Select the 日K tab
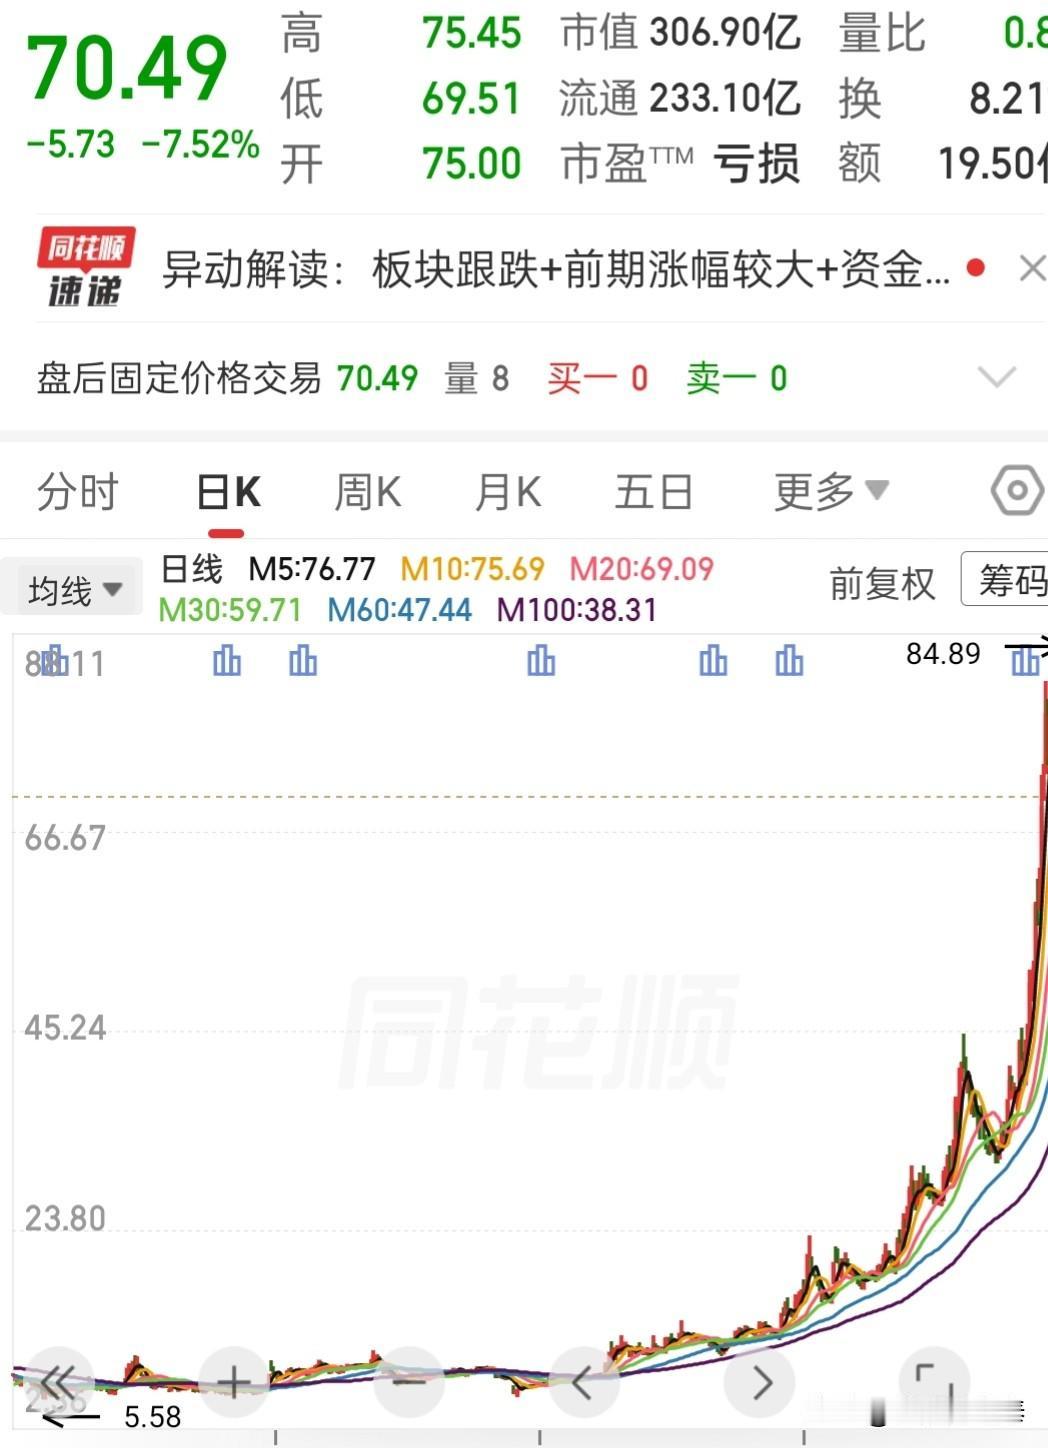Viewport: 1048px width, 1448px height. tap(228, 492)
